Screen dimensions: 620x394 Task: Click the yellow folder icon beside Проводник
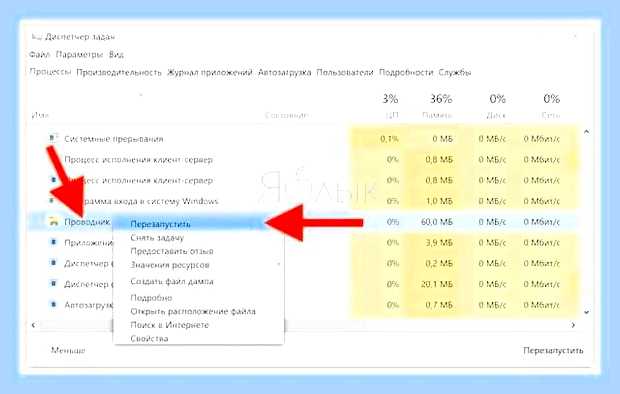click(x=54, y=222)
